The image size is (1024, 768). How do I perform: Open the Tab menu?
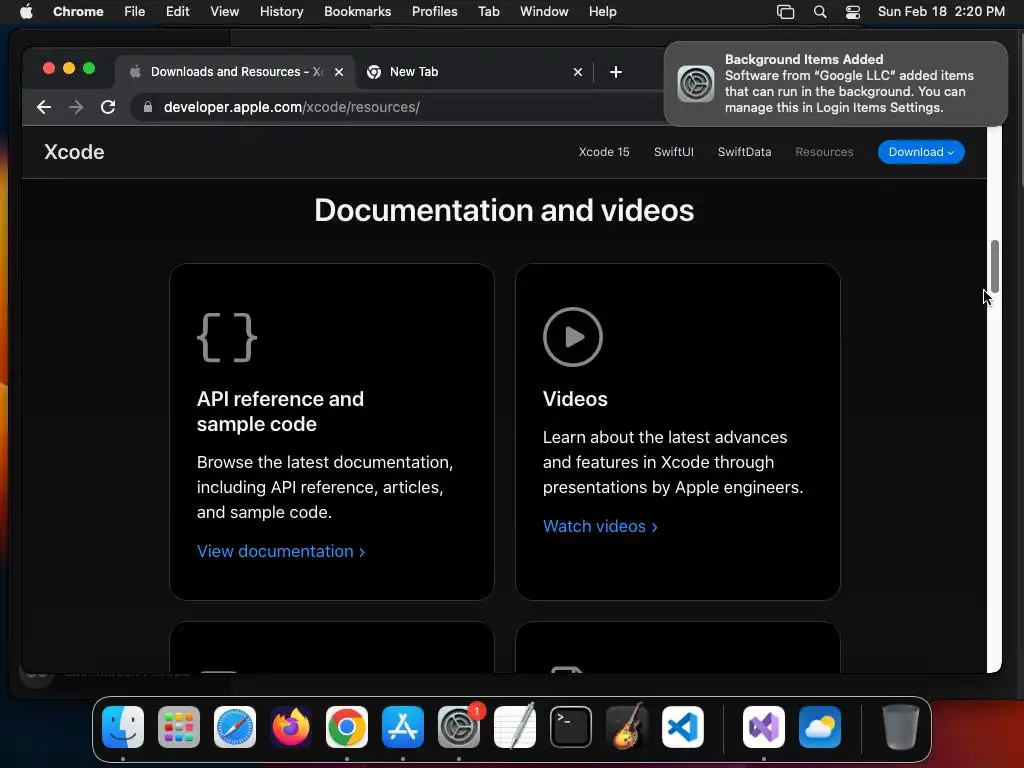[488, 12]
